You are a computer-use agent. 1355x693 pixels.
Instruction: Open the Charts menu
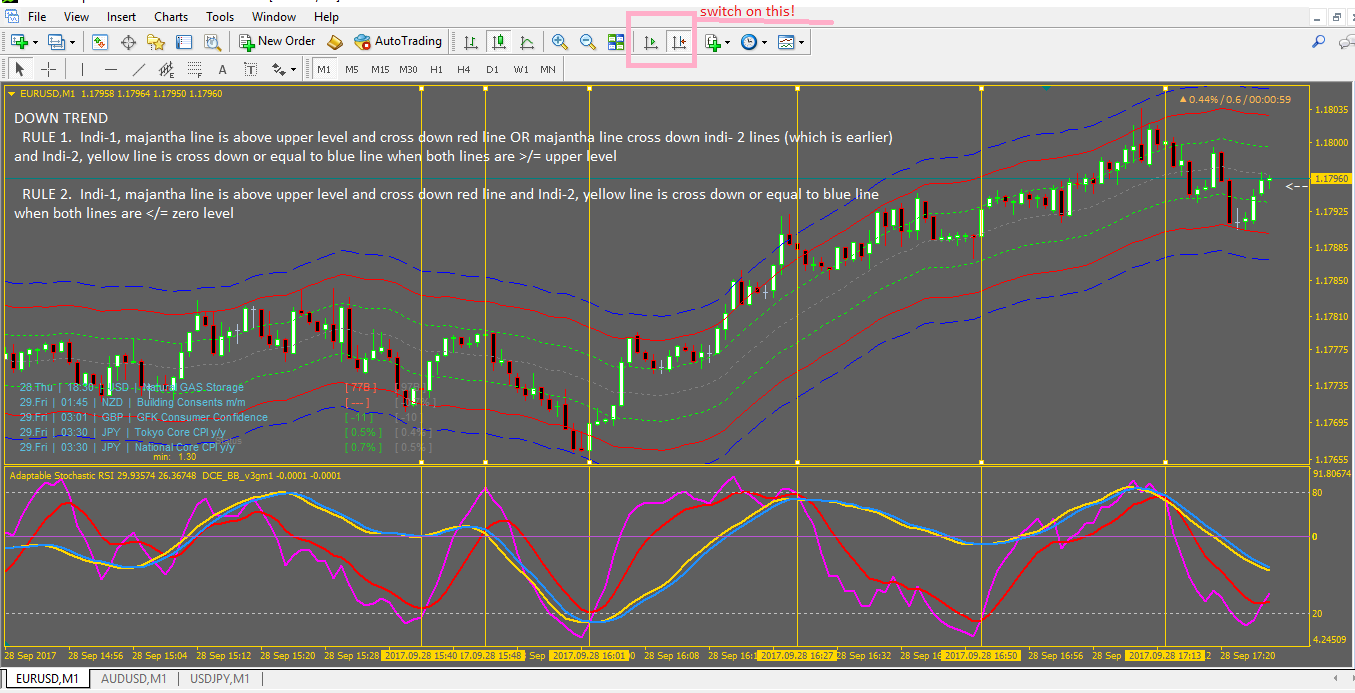(x=171, y=17)
